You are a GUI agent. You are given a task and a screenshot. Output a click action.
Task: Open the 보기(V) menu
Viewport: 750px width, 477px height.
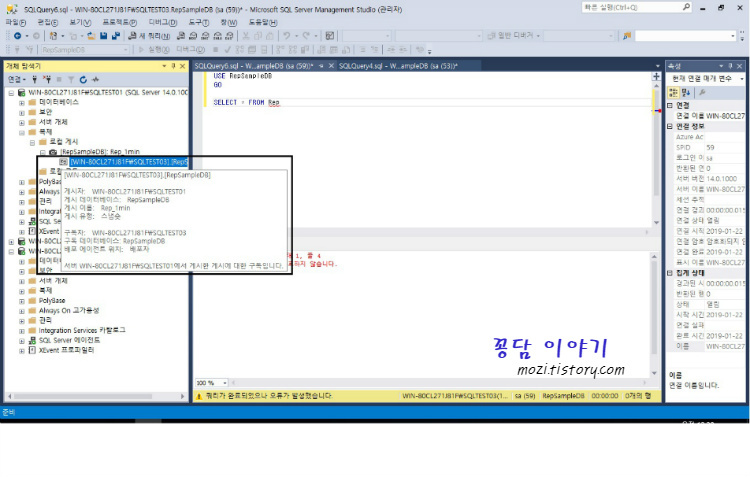(x=80, y=22)
